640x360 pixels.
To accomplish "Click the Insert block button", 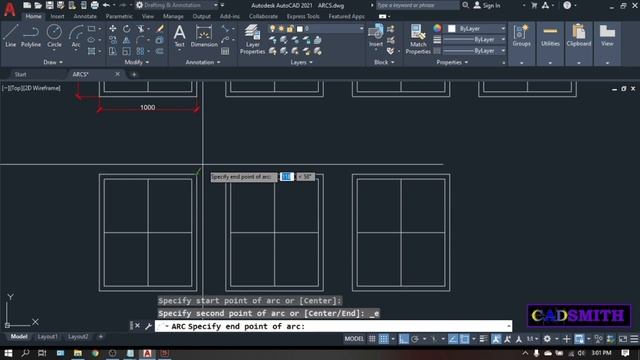I will (376, 36).
